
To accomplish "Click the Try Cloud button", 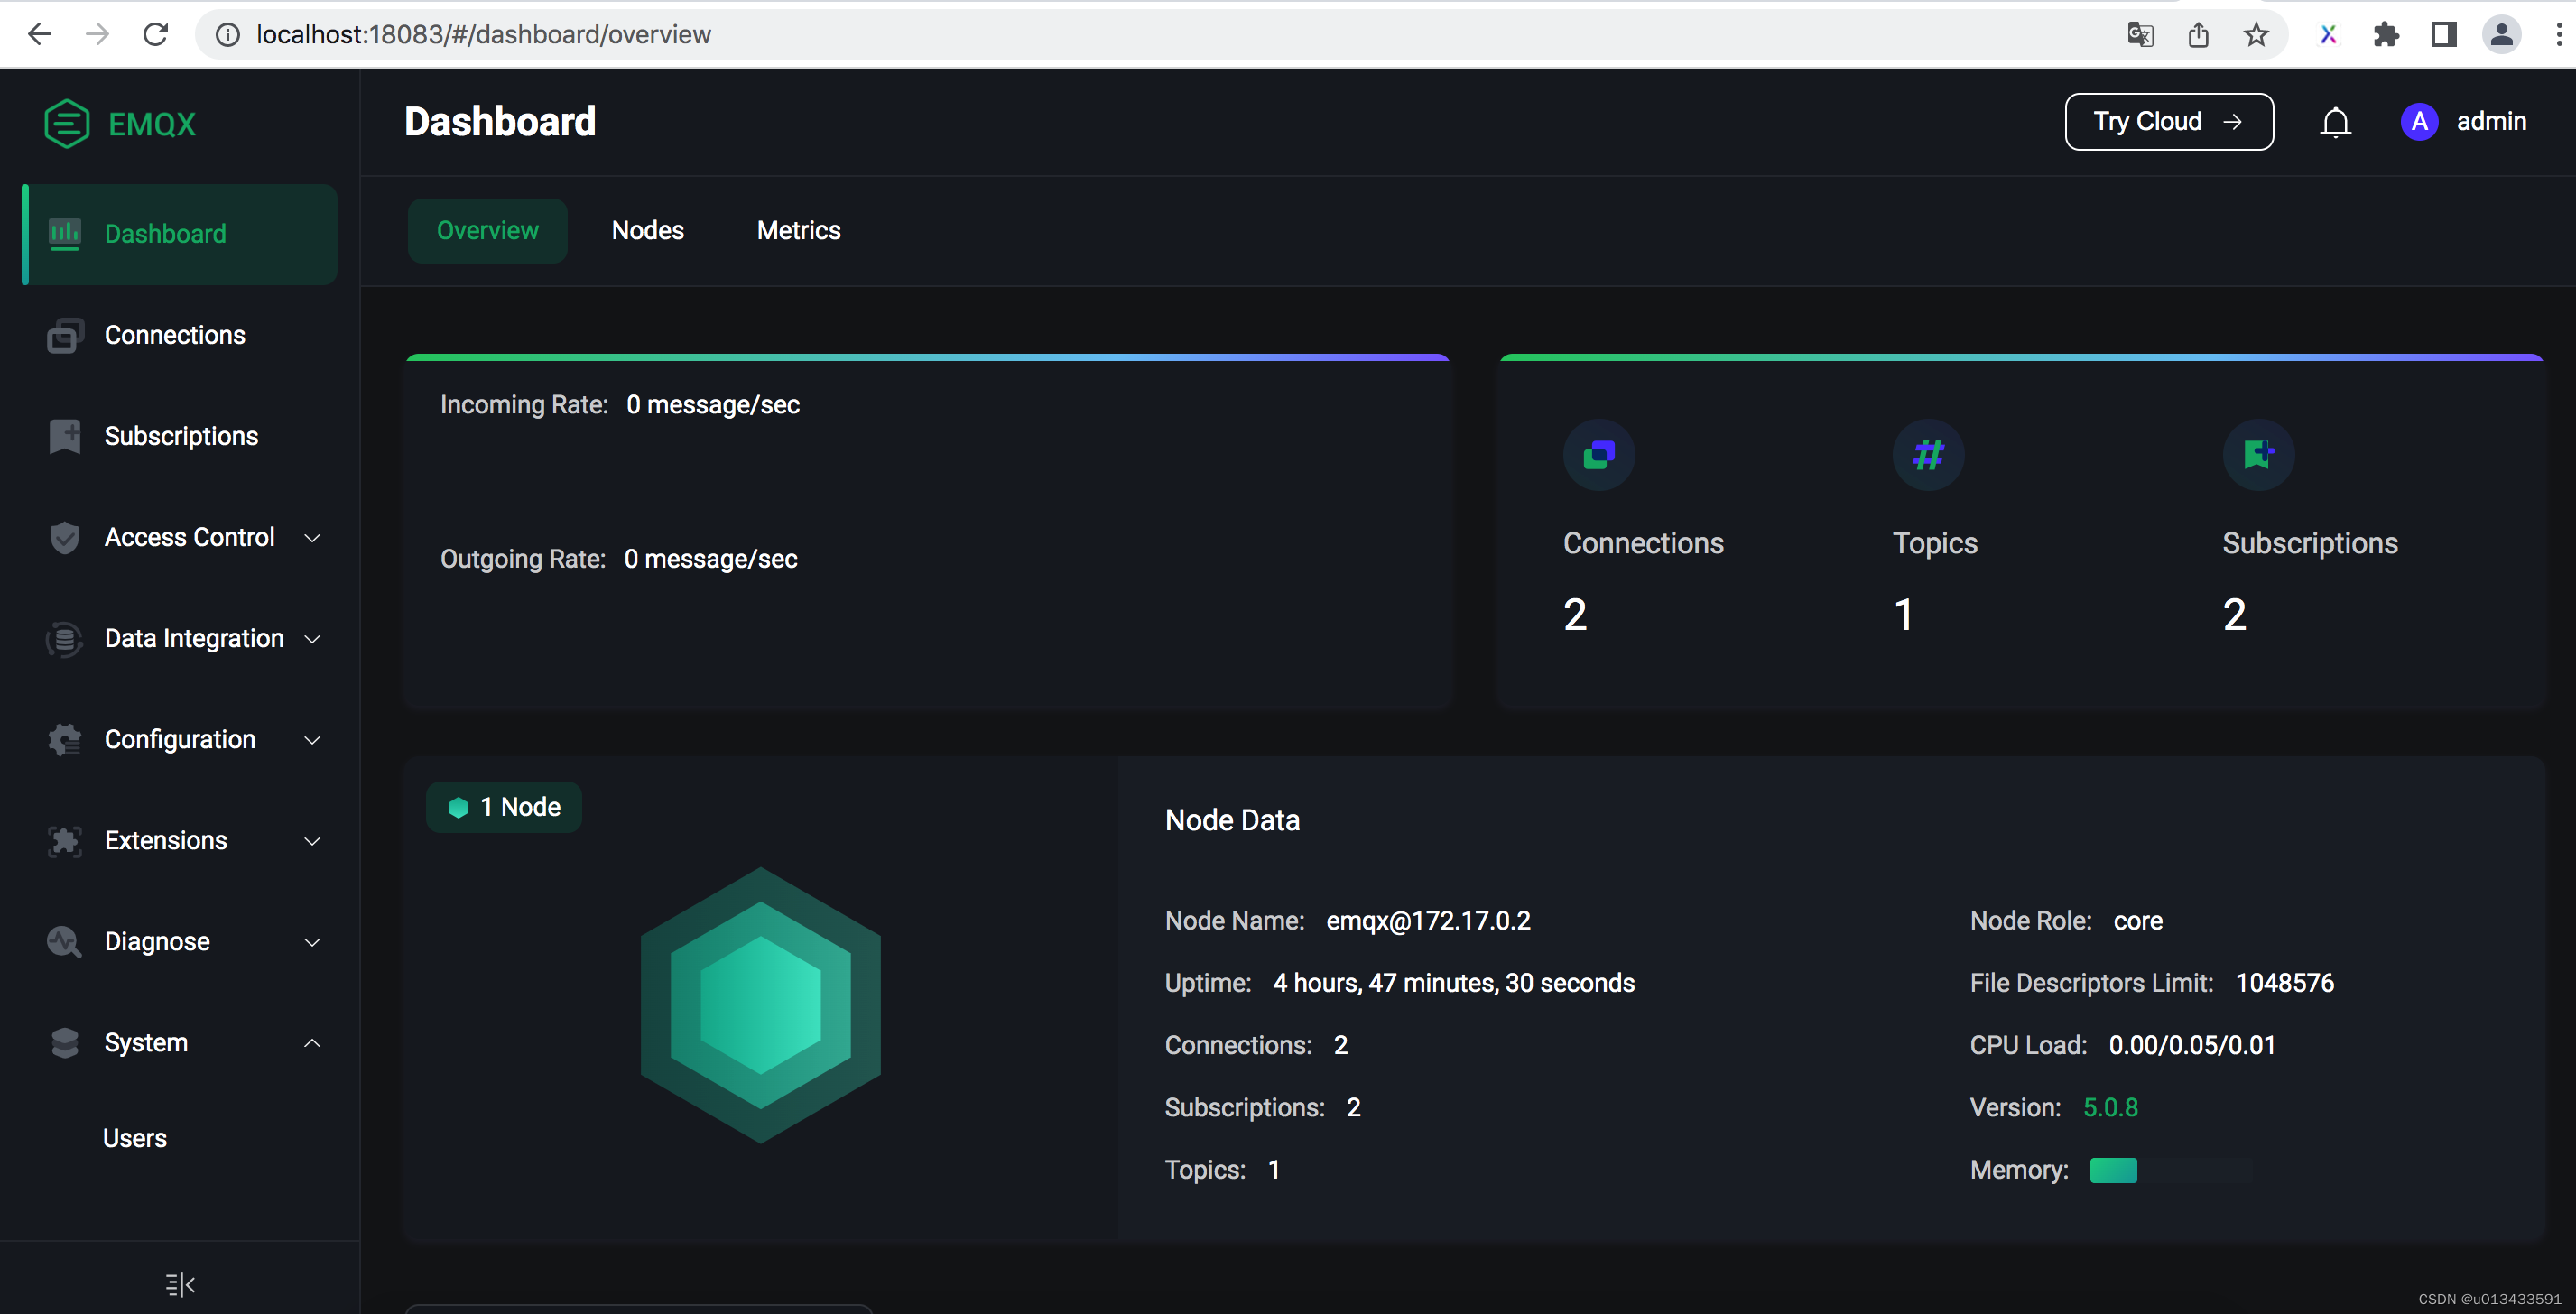I will 2168,122.
